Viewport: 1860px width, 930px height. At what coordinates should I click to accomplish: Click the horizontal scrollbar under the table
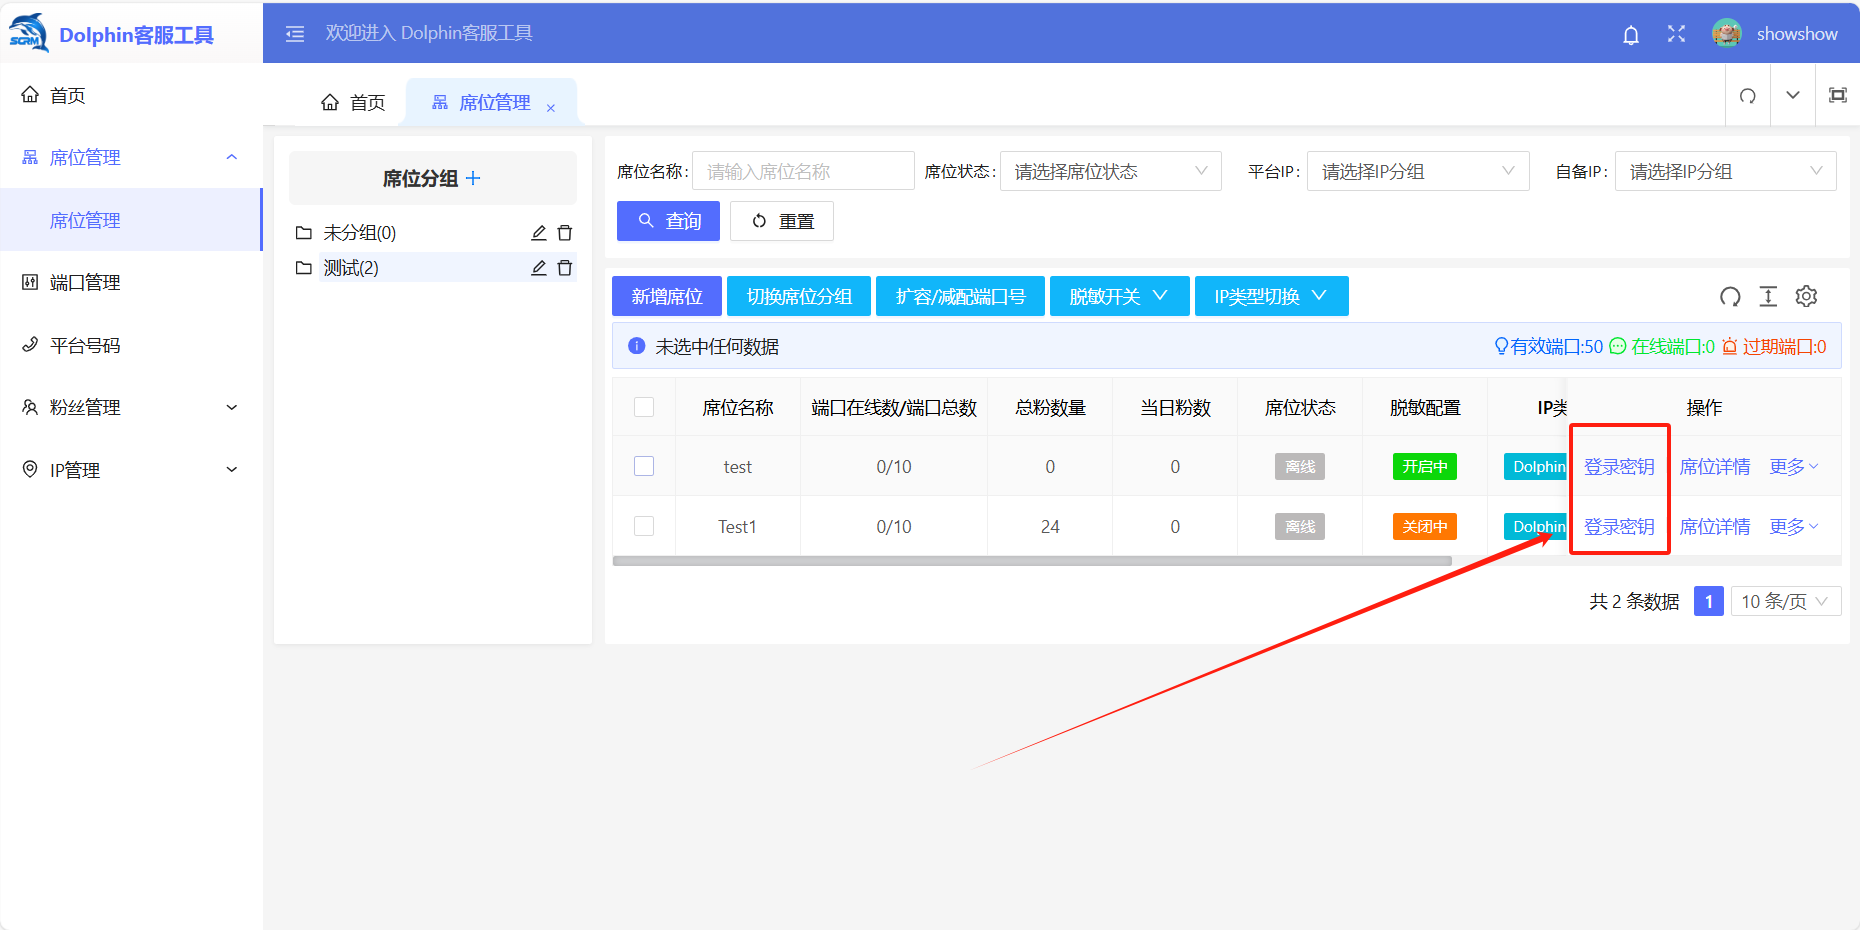[x=1031, y=561]
